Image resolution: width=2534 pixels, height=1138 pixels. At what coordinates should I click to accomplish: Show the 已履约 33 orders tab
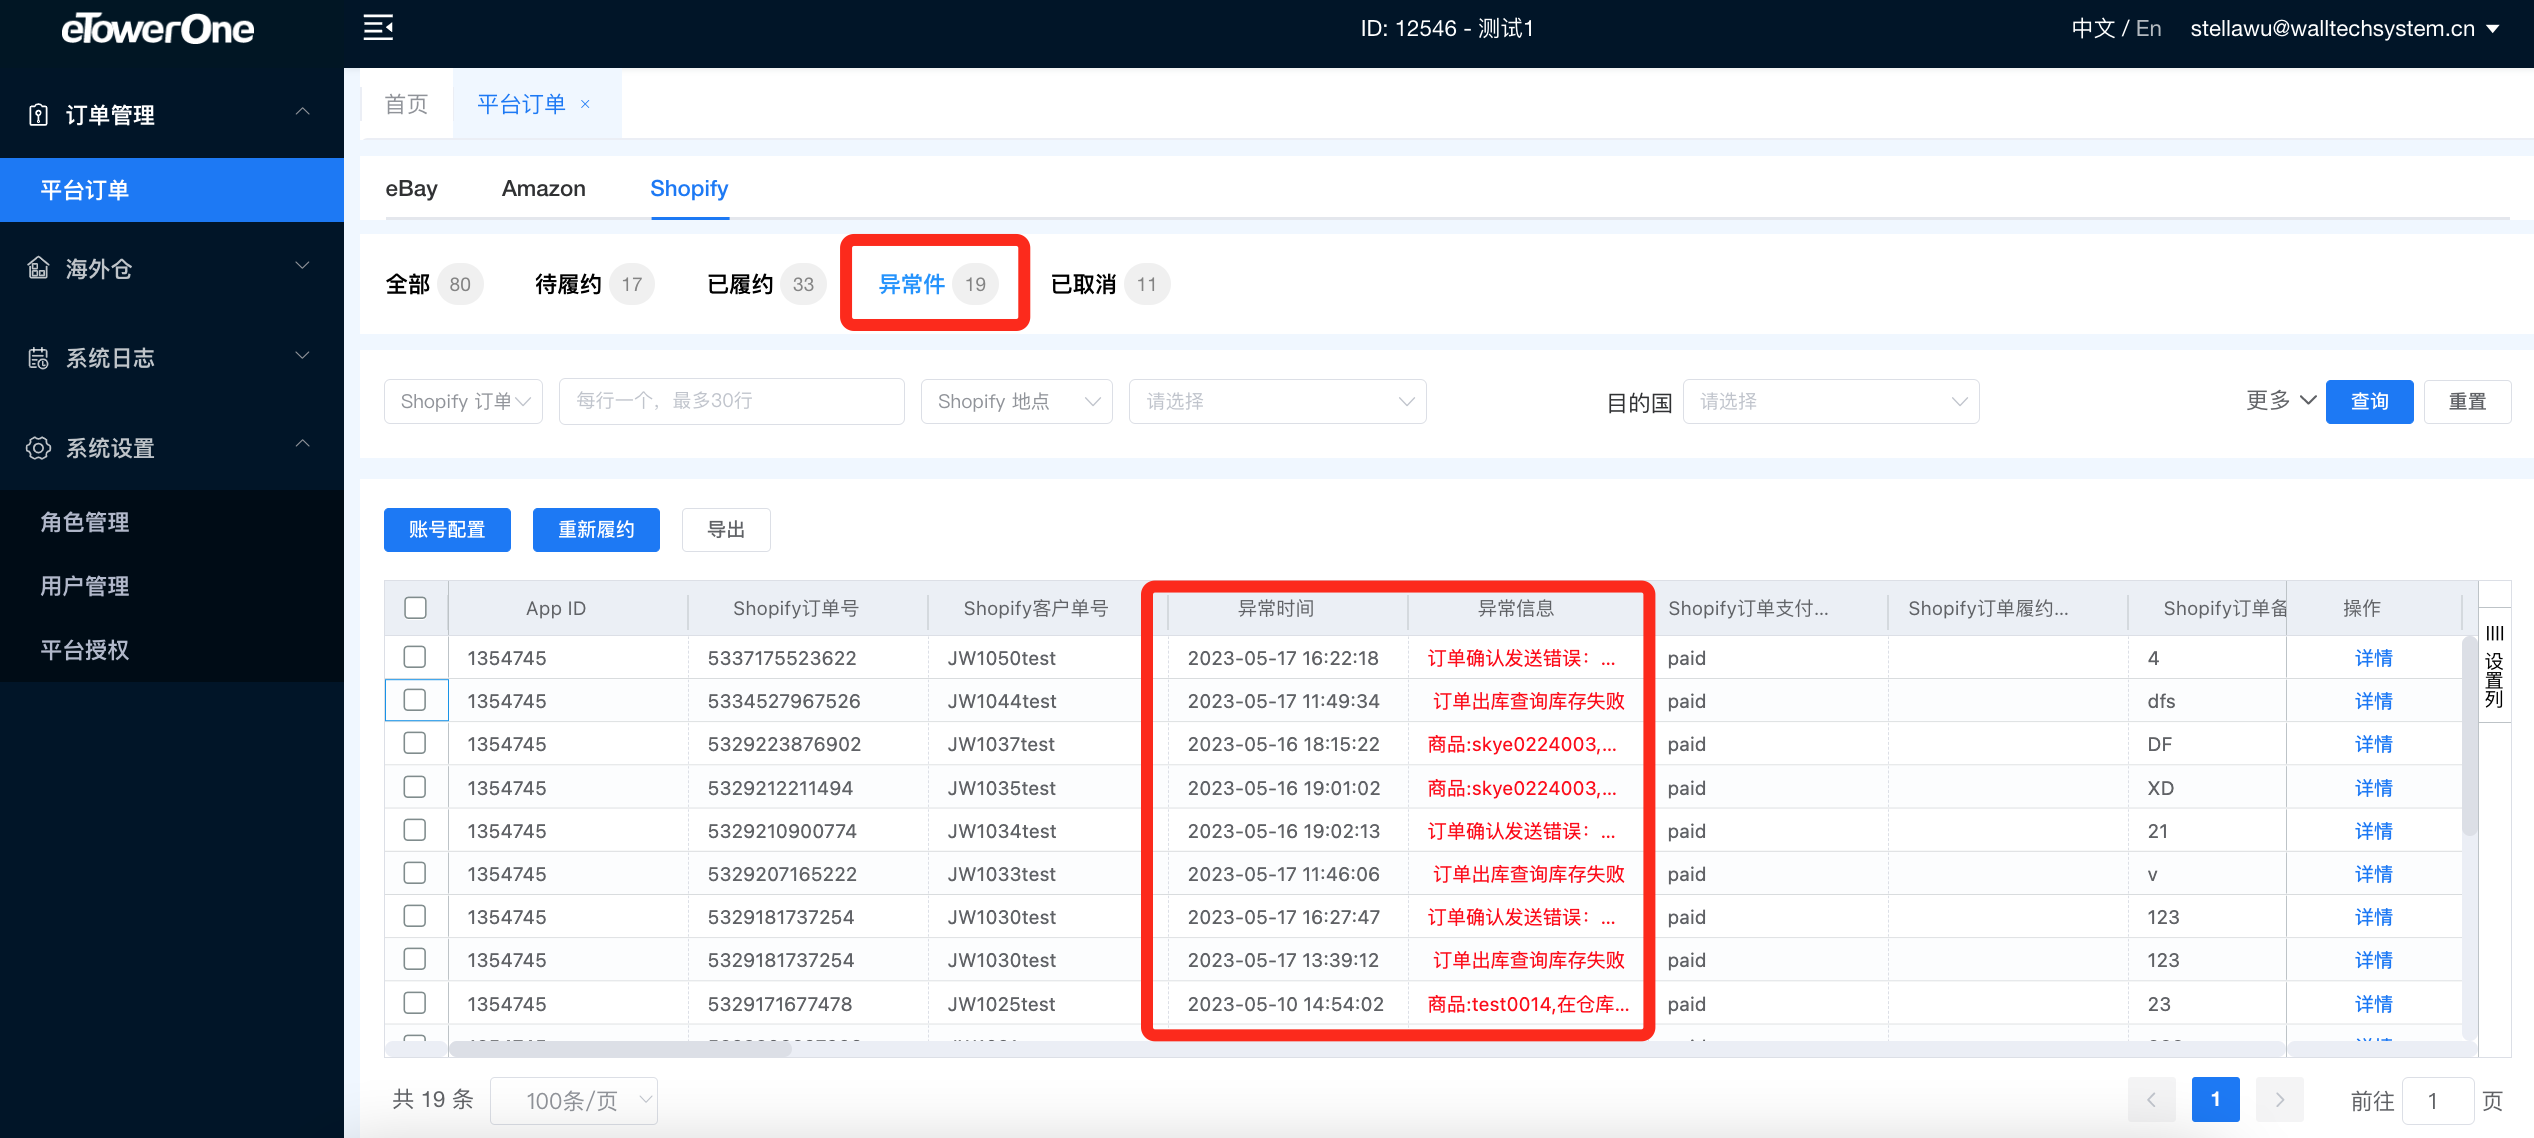[x=766, y=284]
